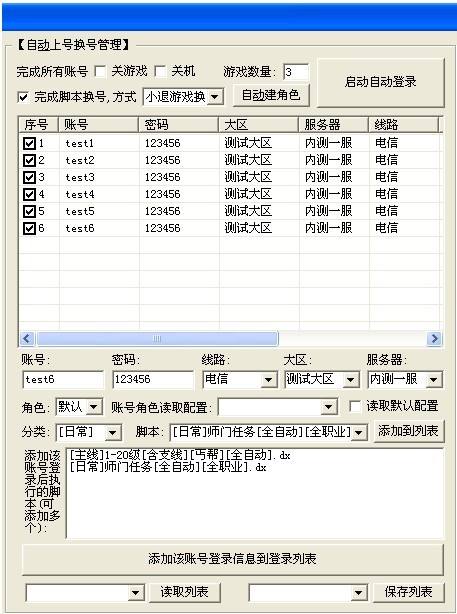Click the 游戏数量 input field
The width and height of the screenshot is (457, 614).
click(296, 72)
